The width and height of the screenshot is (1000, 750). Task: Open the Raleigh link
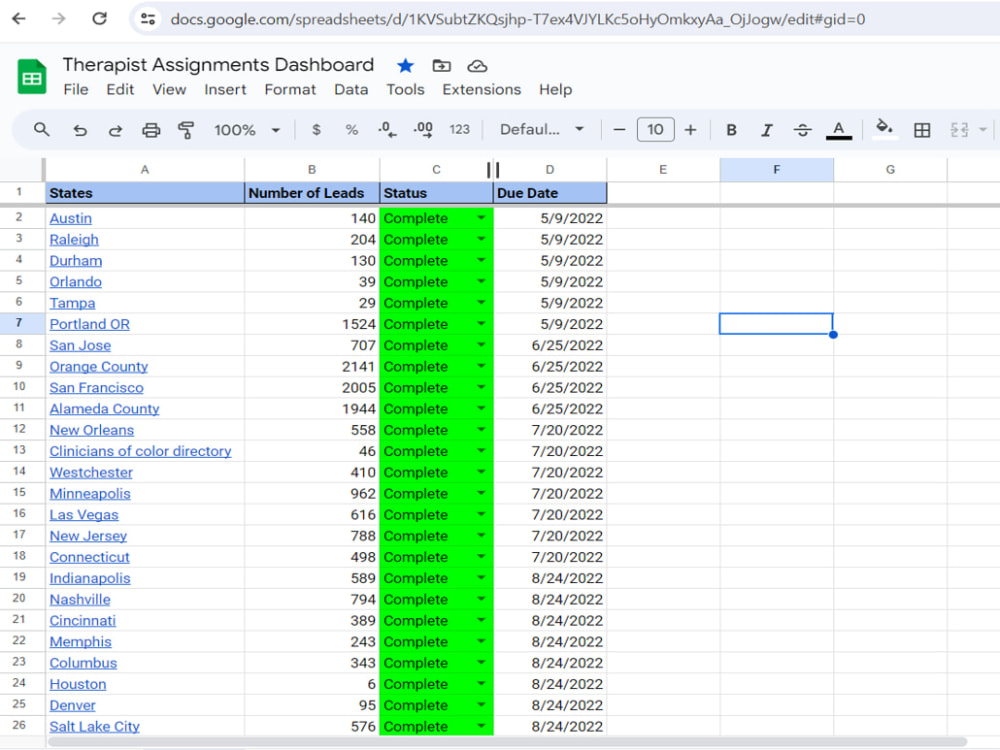tap(74, 240)
